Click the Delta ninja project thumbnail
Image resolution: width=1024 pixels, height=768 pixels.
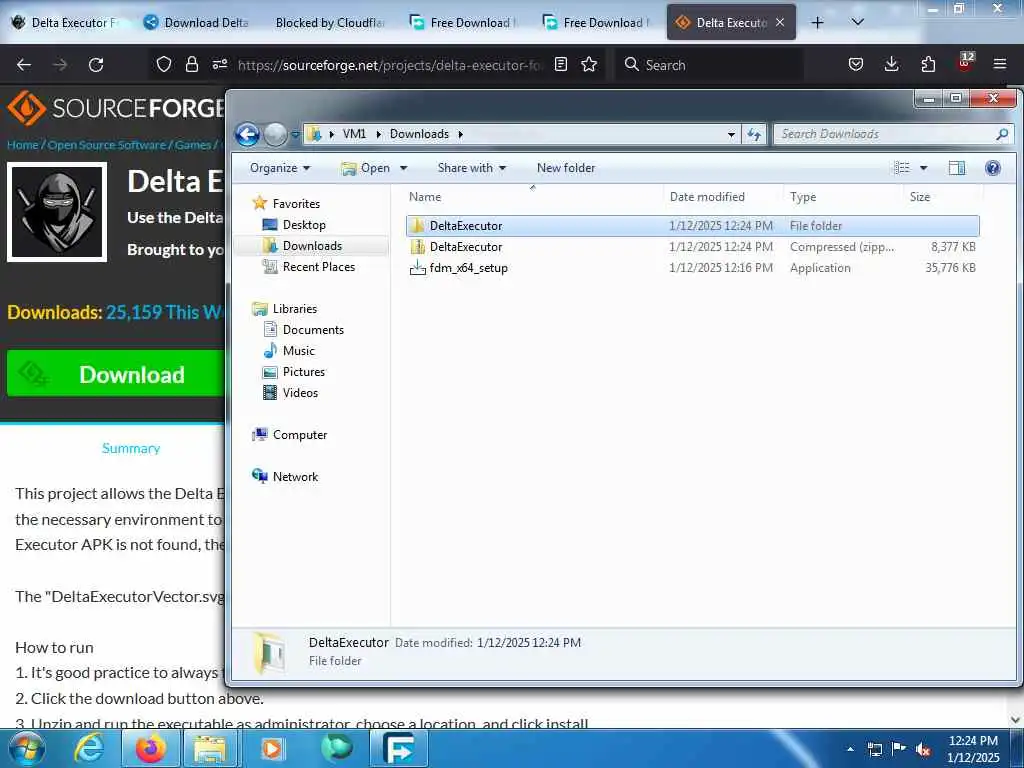(x=57, y=212)
